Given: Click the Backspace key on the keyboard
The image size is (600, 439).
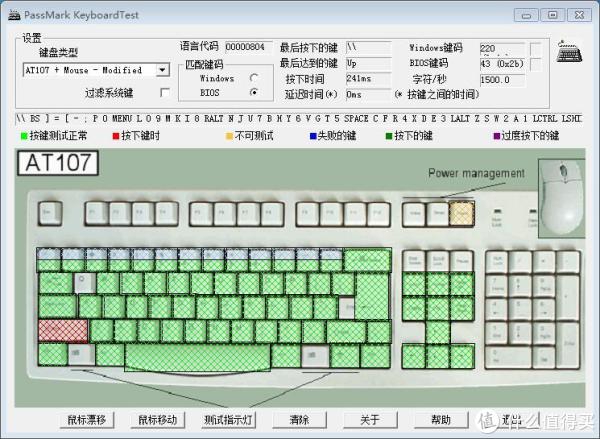Looking at the screenshot, I should (367, 260).
